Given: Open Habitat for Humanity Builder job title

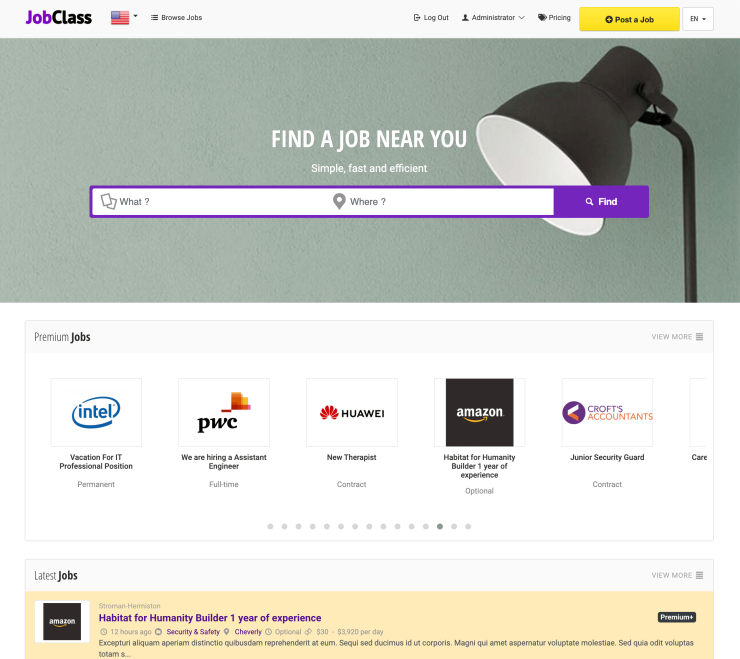Looking at the screenshot, I should 210,617.
